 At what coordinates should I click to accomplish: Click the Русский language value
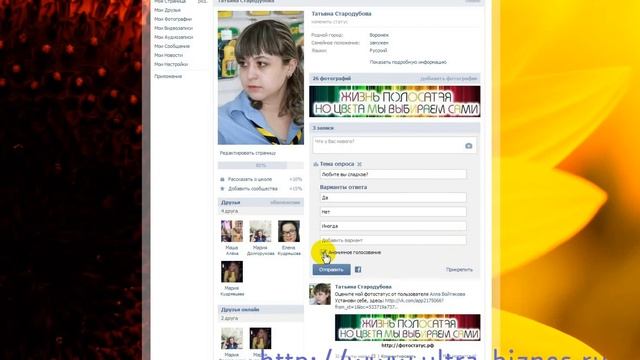tap(378, 51)
